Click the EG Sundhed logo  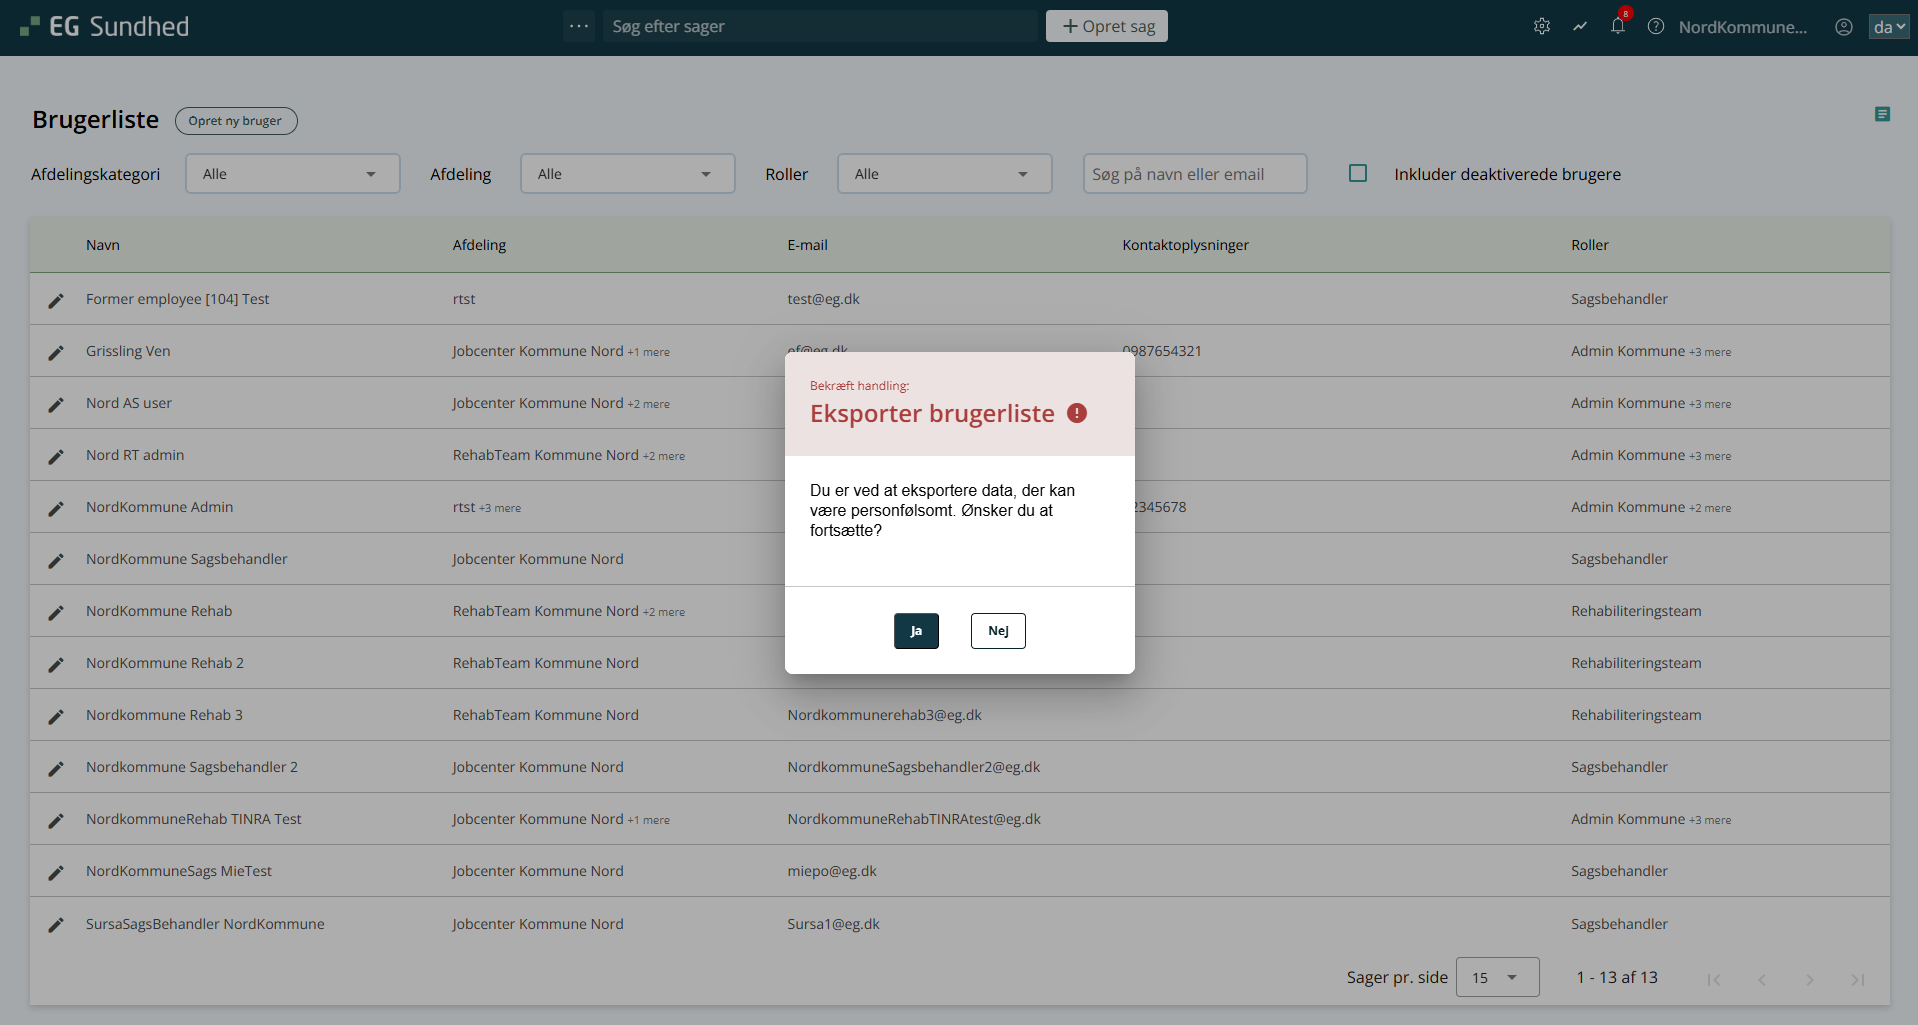pos(105,27)
